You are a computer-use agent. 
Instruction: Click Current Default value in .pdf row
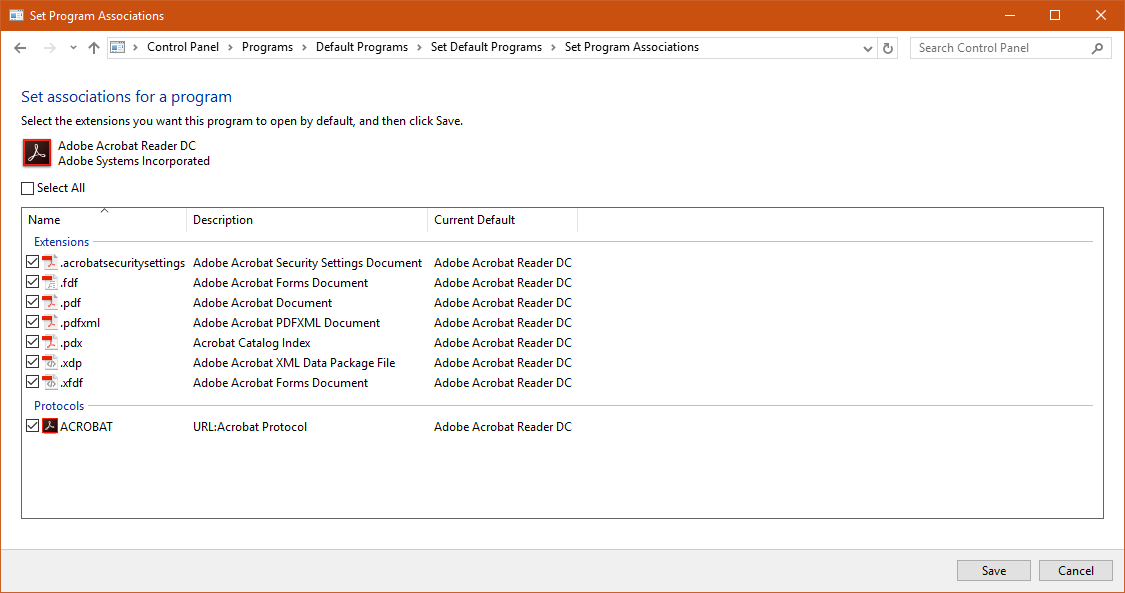(x=503, y=303)
